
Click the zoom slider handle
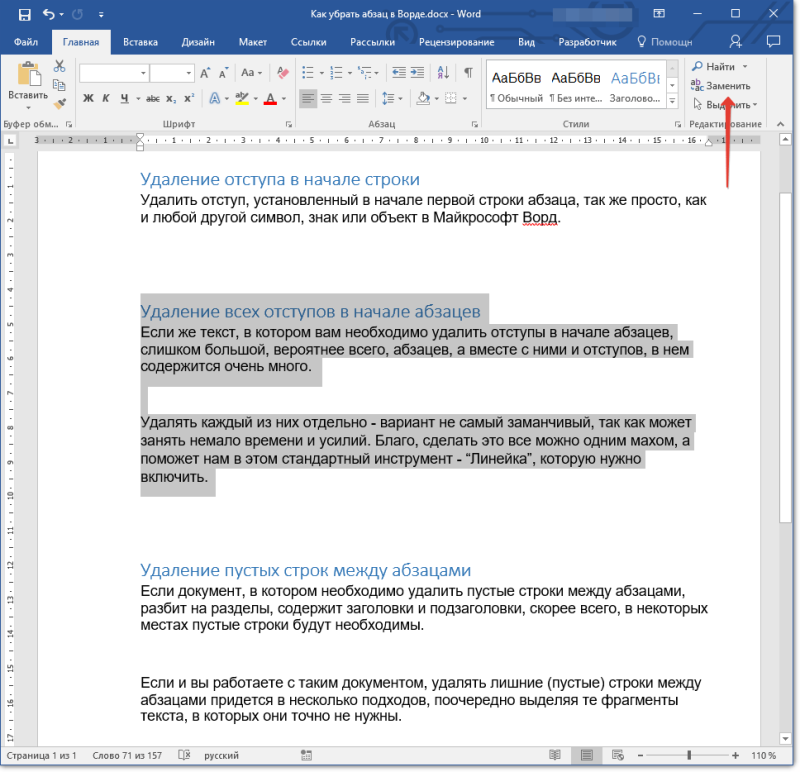(689, 755)
